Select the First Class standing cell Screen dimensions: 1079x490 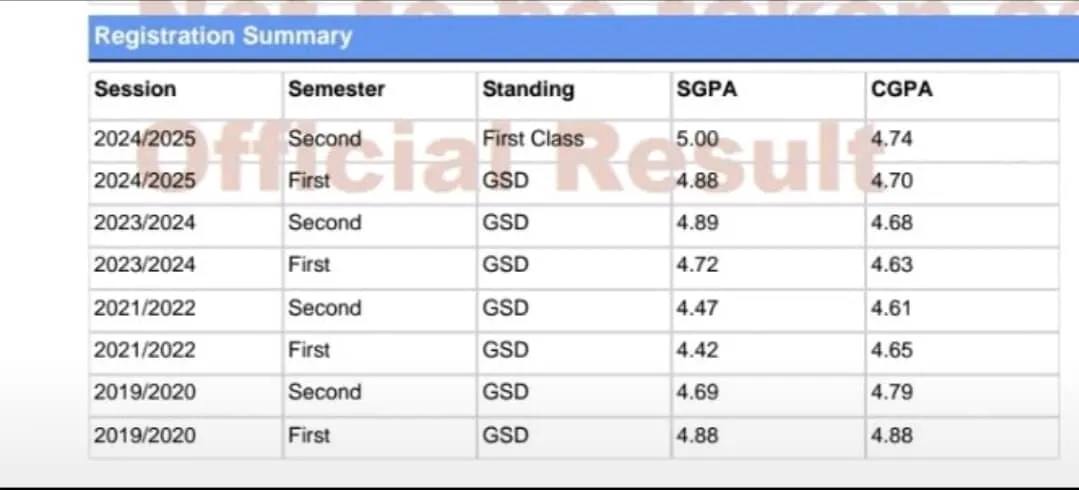pos(532,139)
